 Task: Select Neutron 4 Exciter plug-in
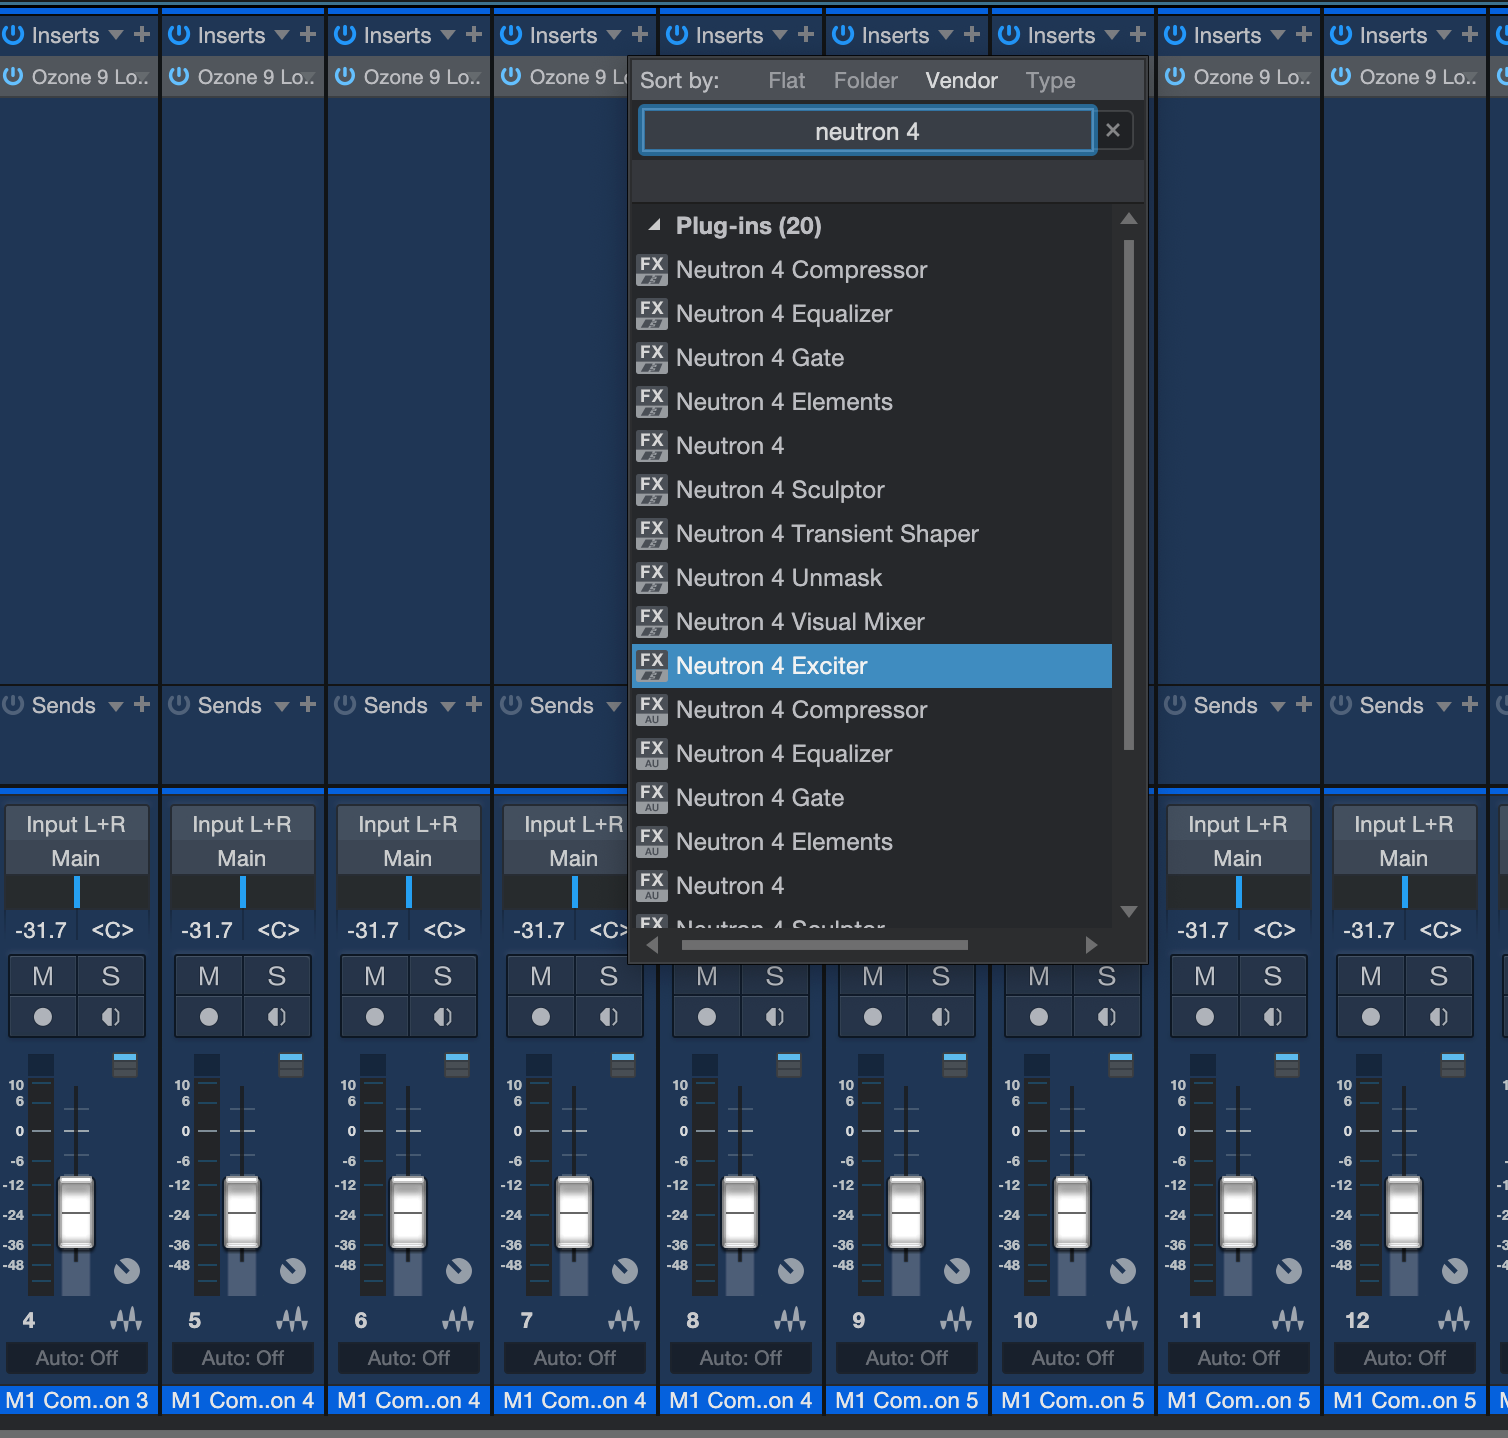tap(872, 666)
